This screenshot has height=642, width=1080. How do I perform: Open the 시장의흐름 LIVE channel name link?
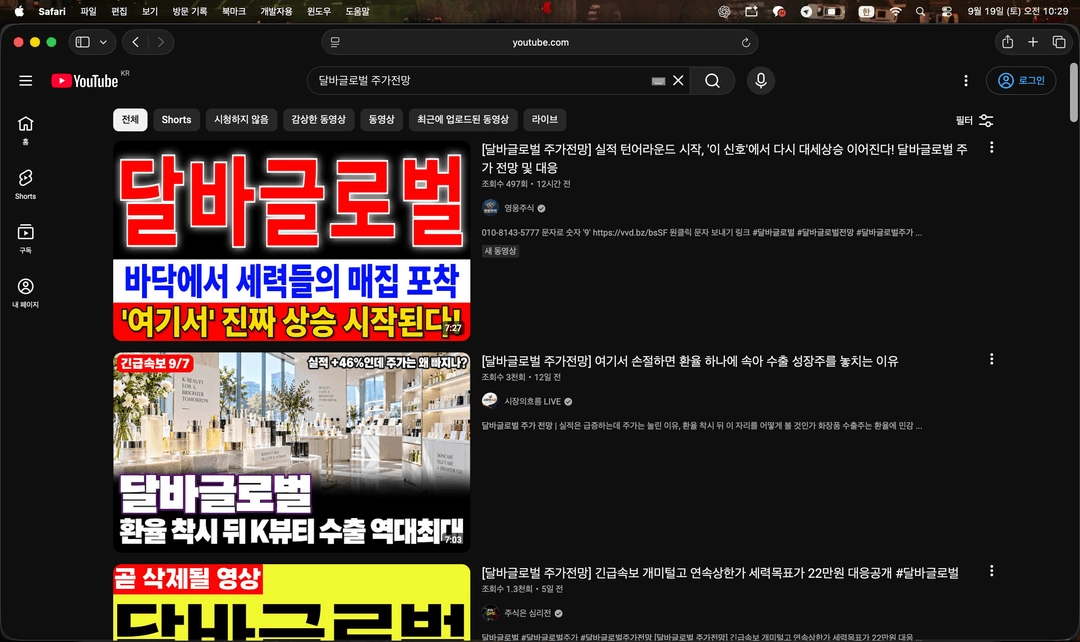pos(532,401)
